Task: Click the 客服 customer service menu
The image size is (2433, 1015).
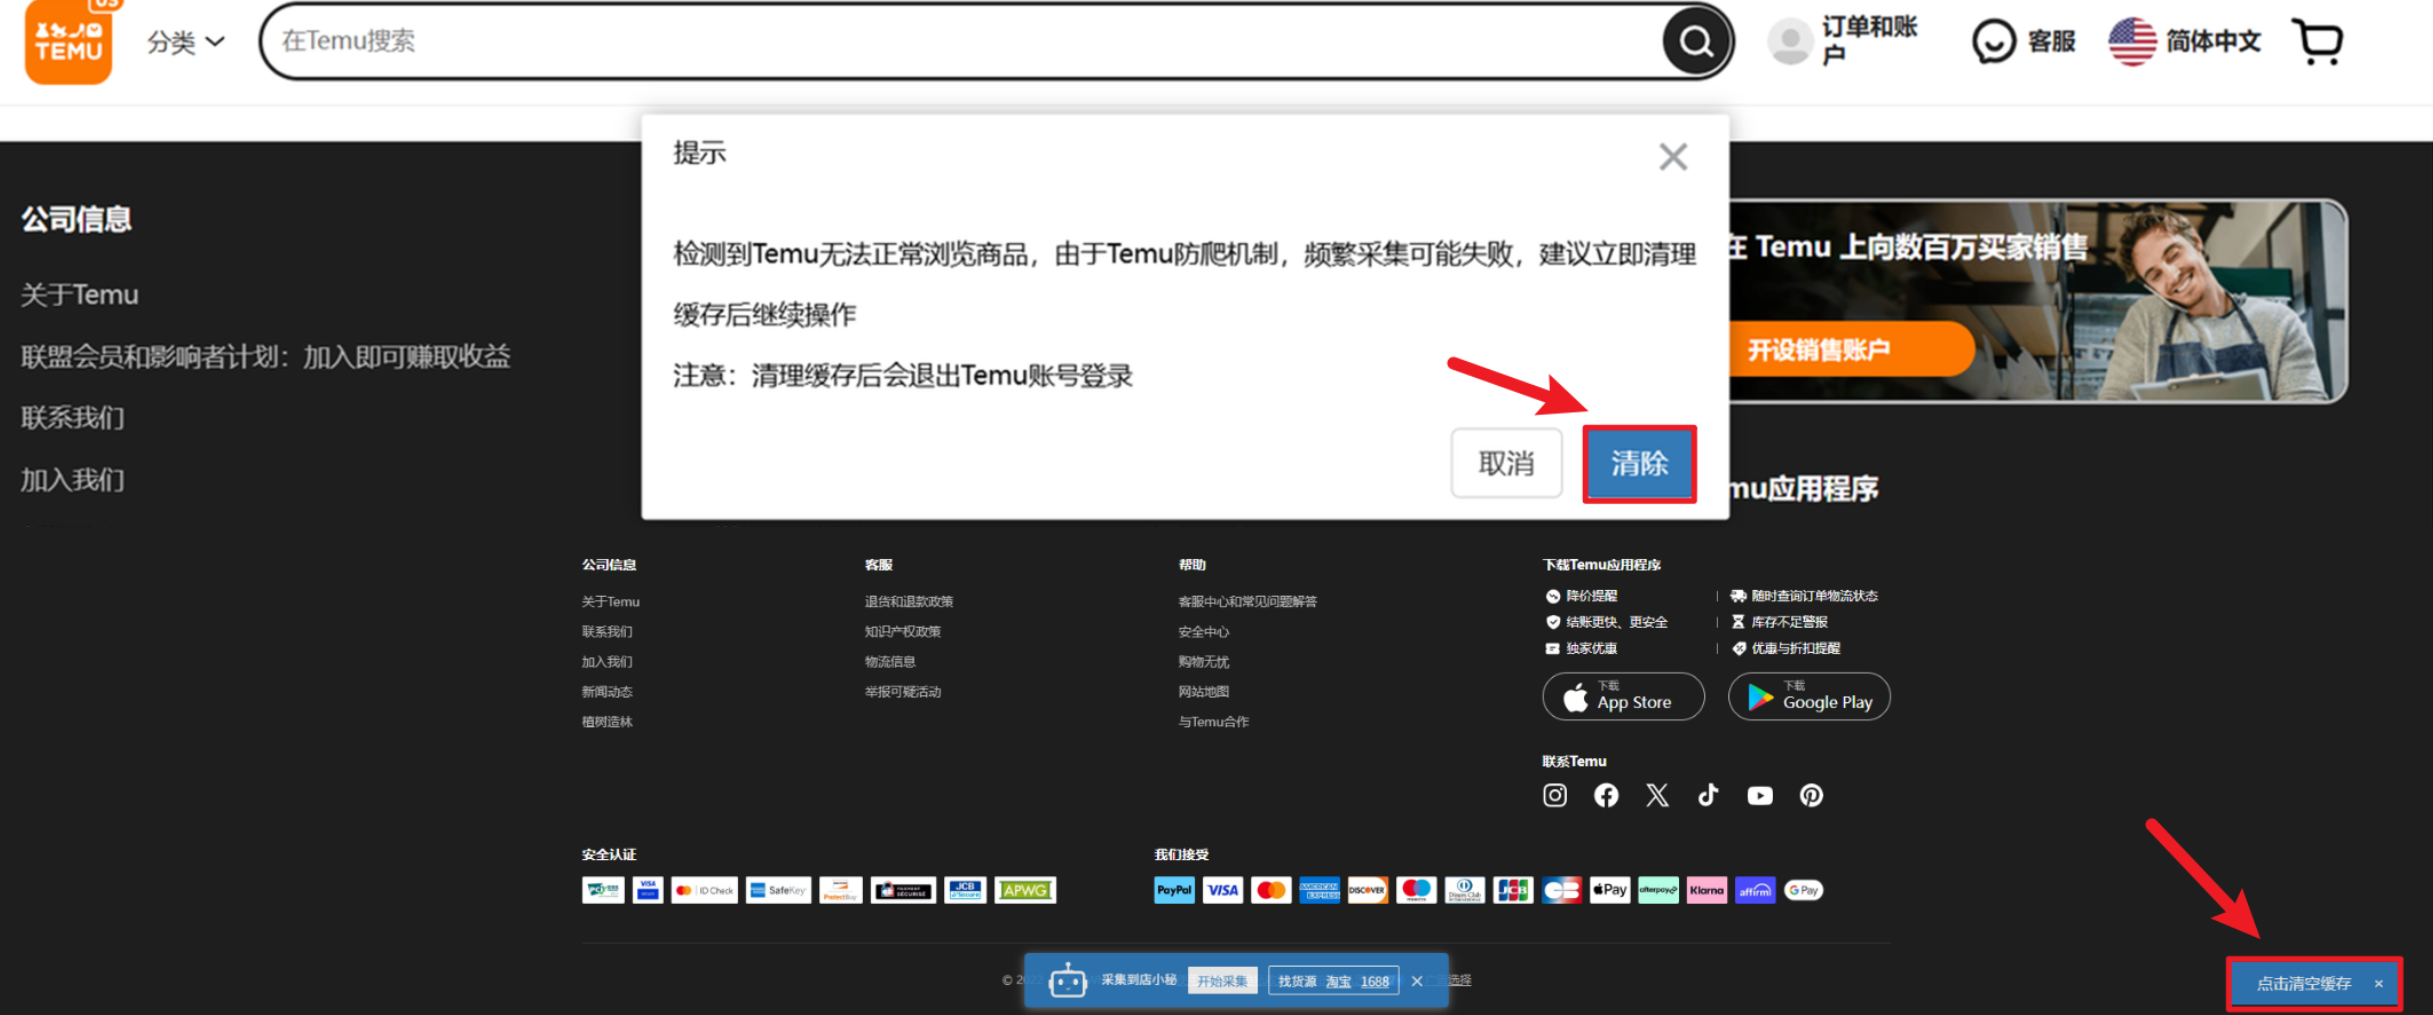Action: pos(2023,41)
